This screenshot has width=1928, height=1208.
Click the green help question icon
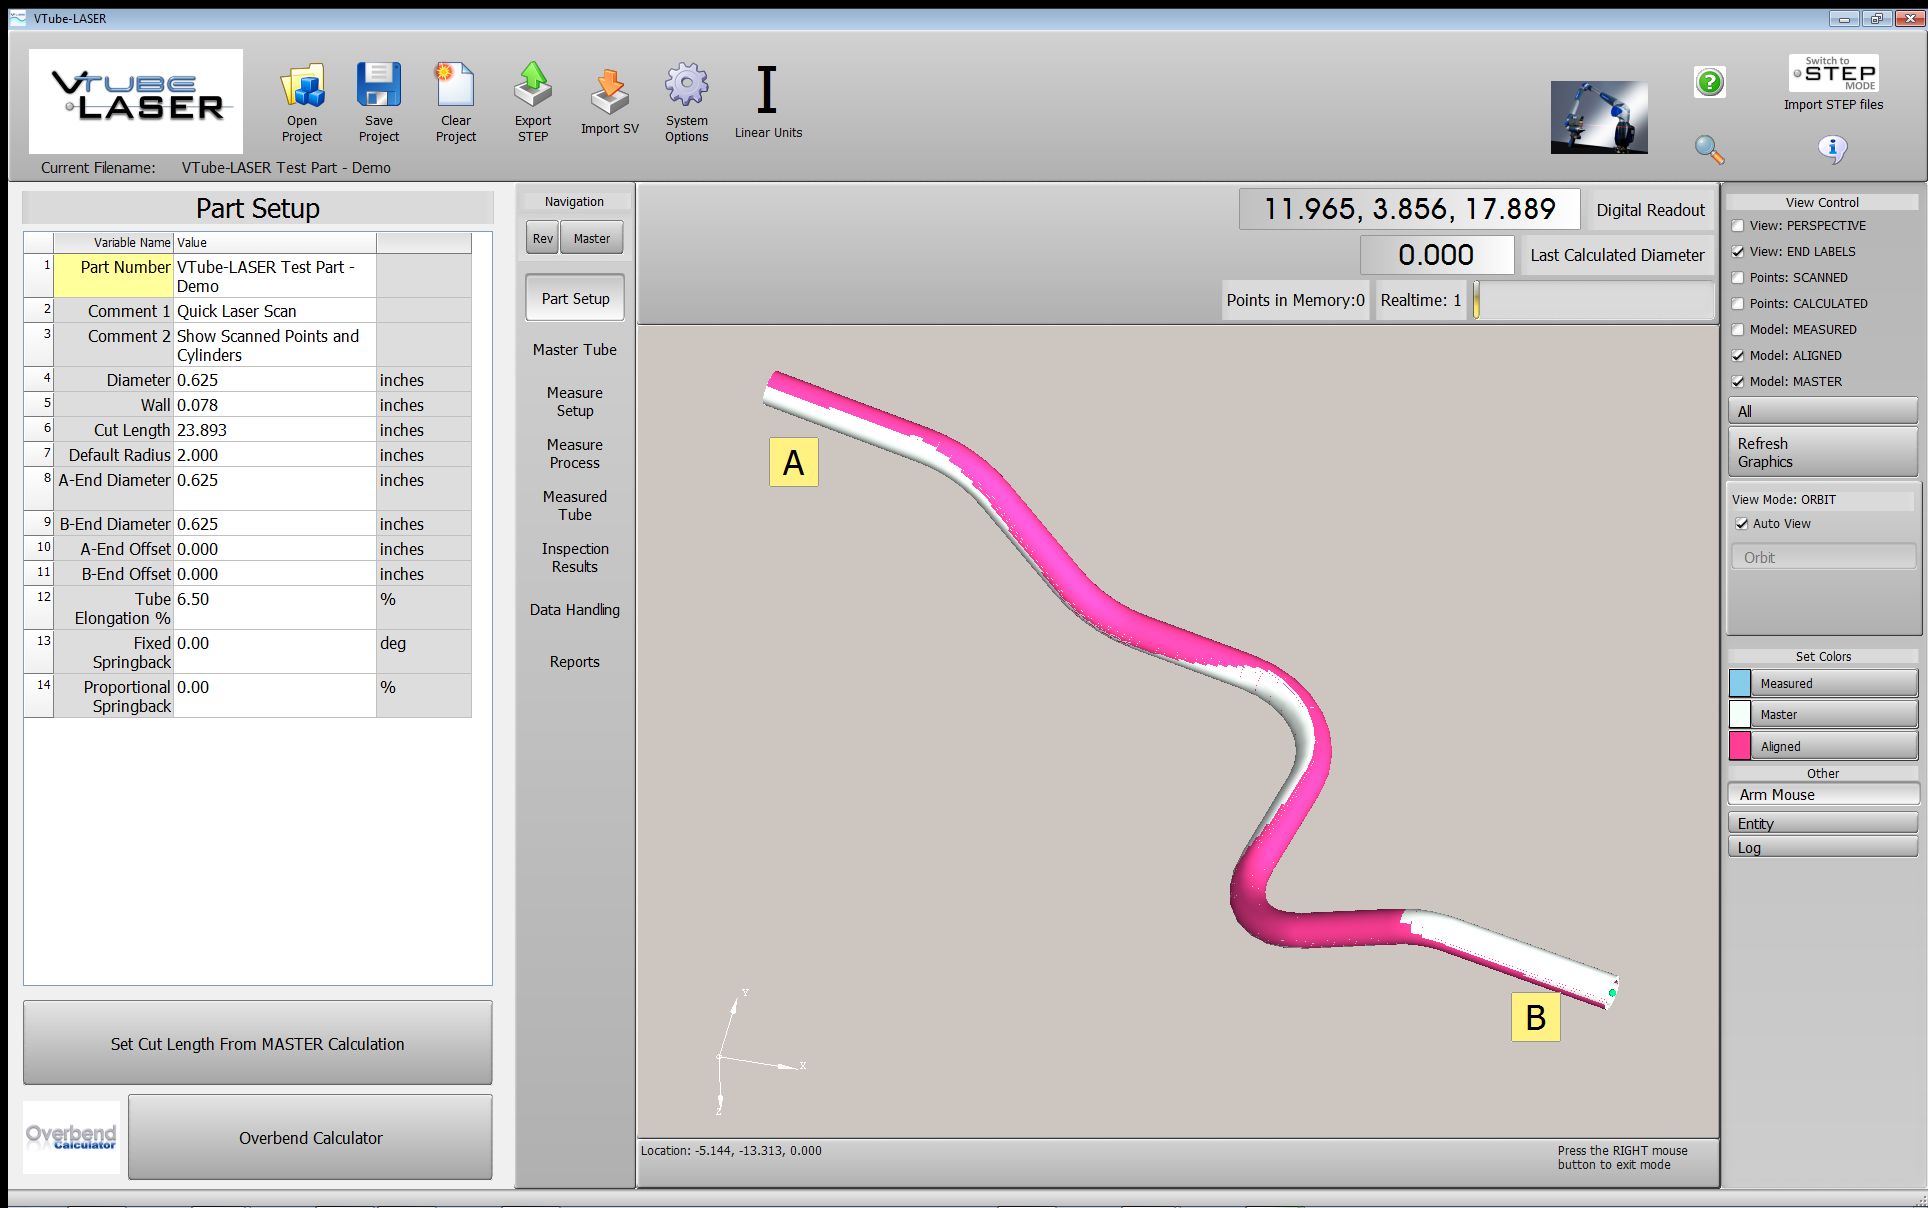tap(1709, 82)
